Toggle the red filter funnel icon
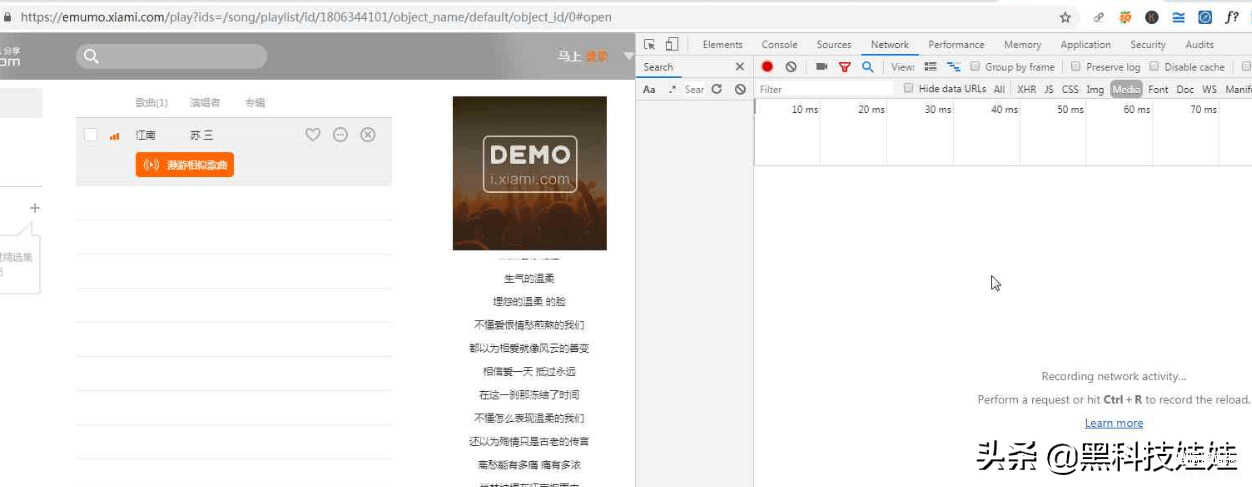 pyautogui.click(x=844, y=67)
